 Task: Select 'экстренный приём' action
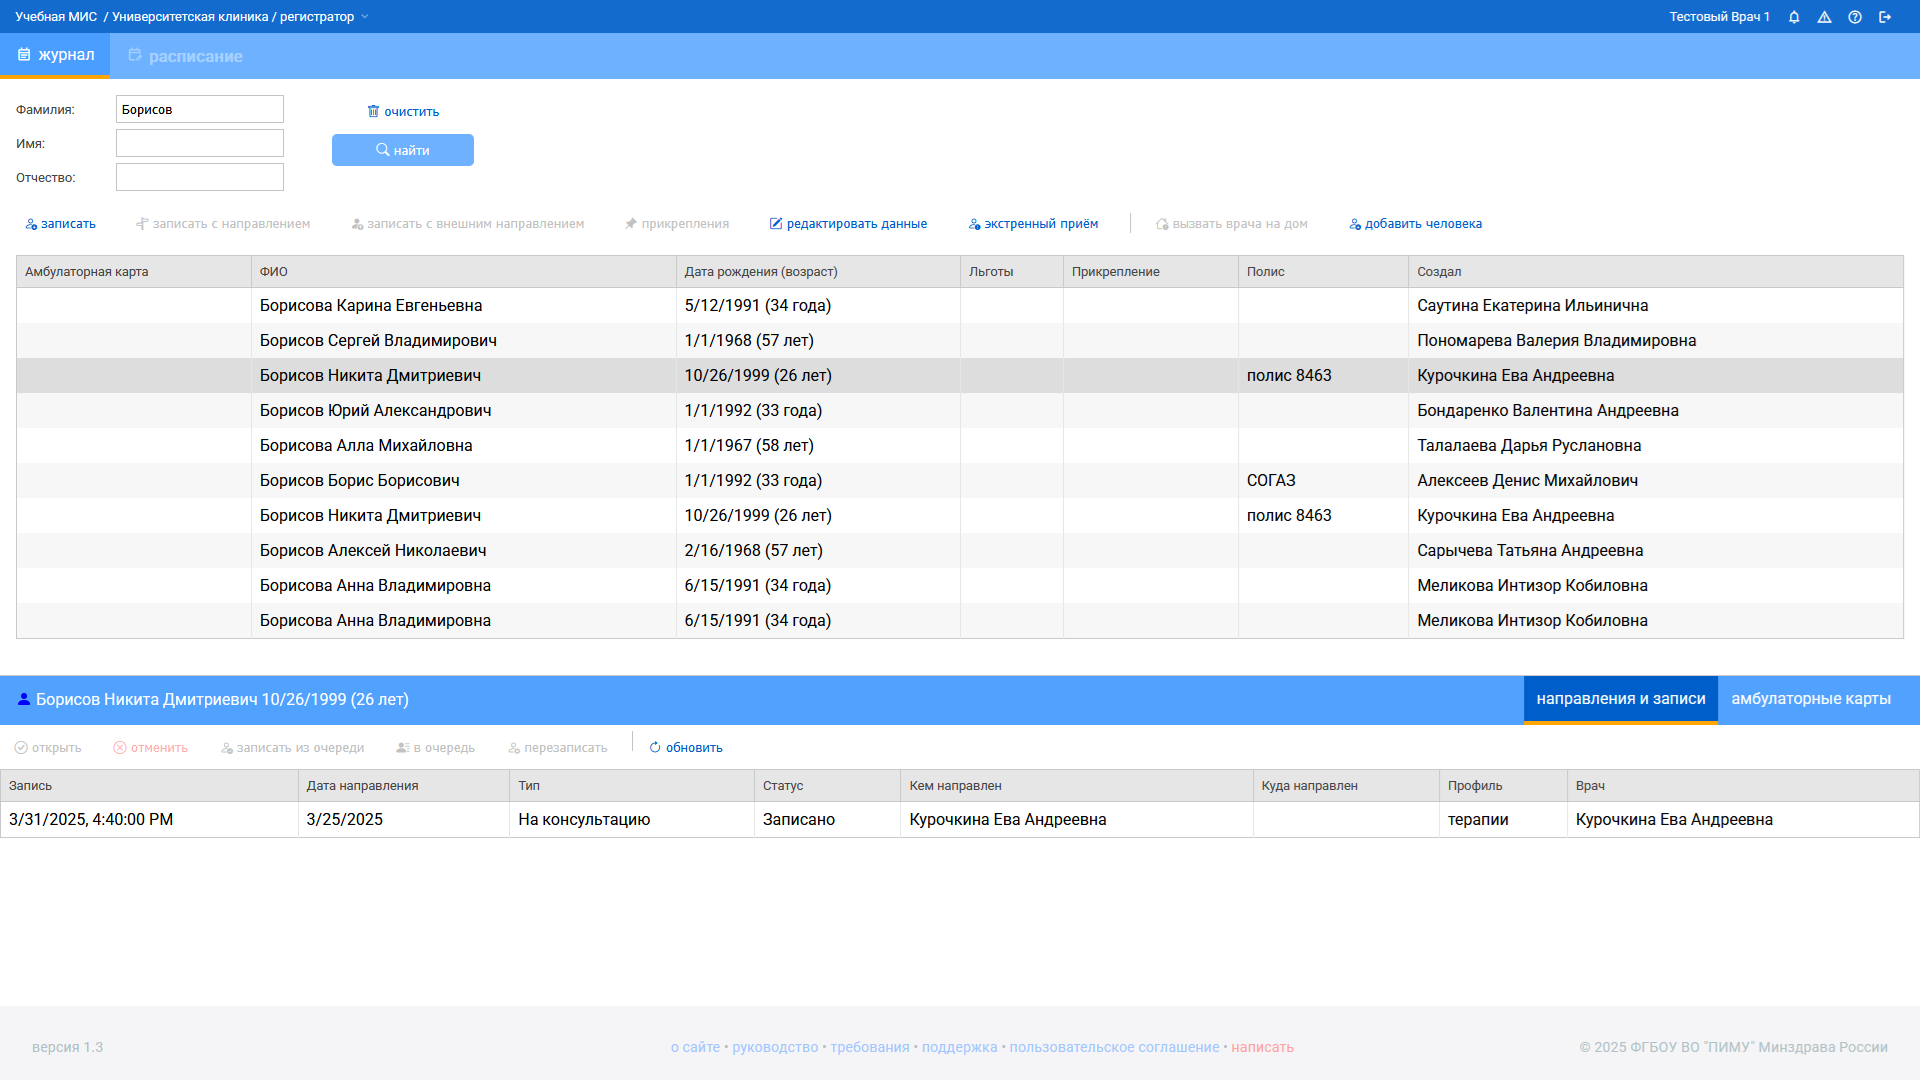(x=1033, y=224)
